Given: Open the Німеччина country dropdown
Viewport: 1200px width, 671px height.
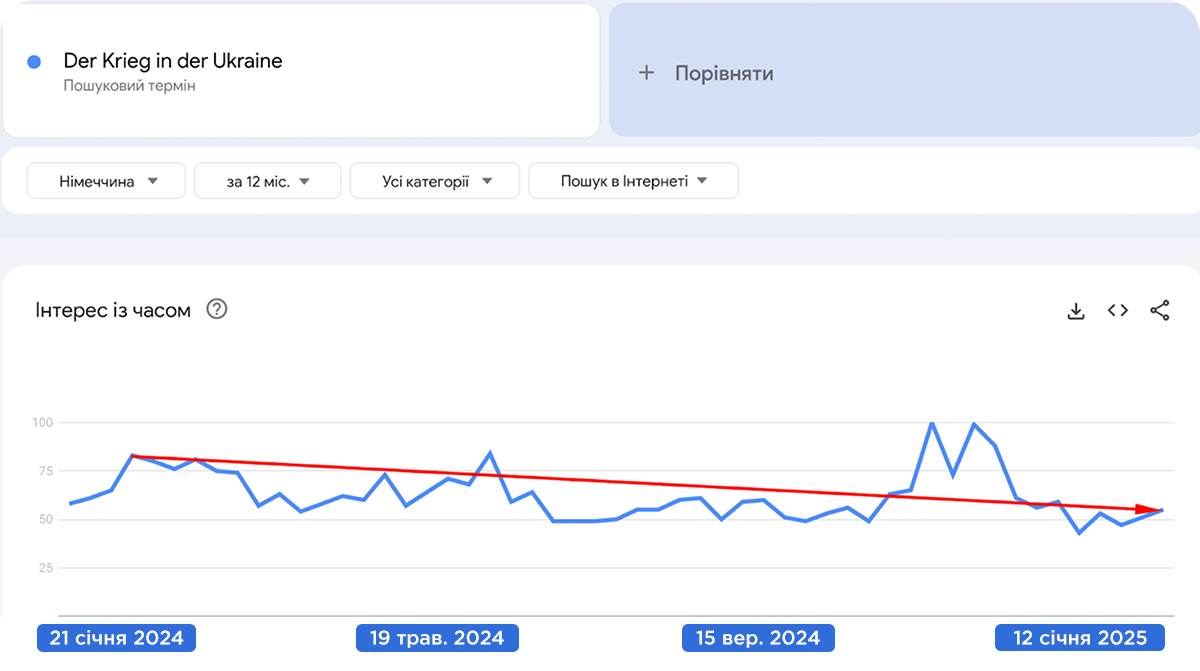Looking at the screenshot, I should coord(106,181).
